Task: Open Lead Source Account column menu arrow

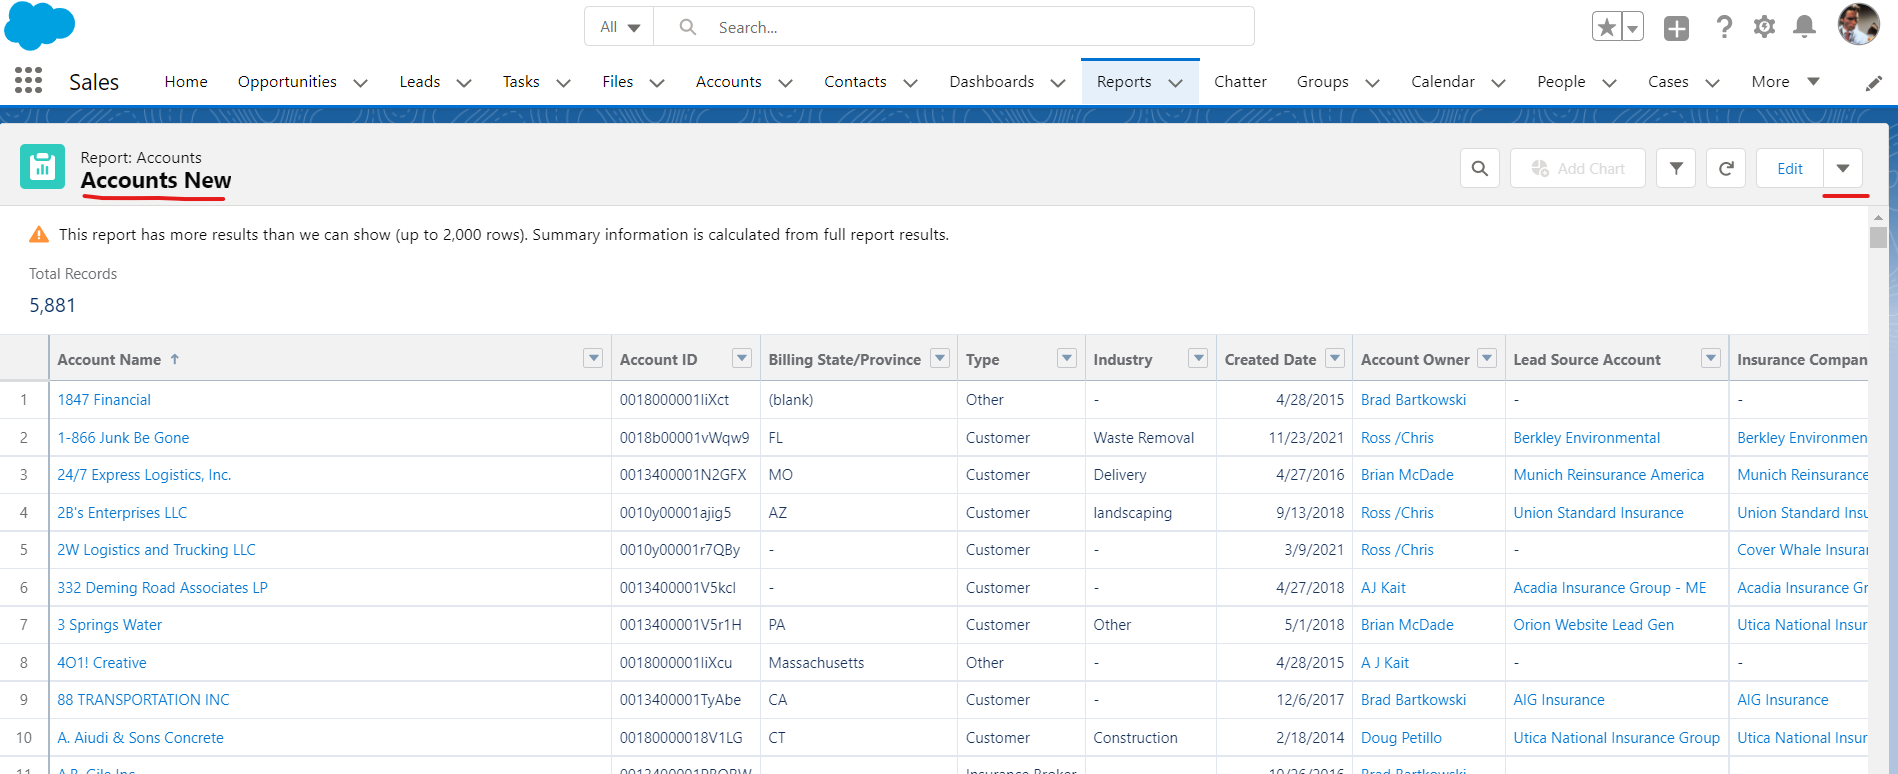Action: tap(1711, 358)
